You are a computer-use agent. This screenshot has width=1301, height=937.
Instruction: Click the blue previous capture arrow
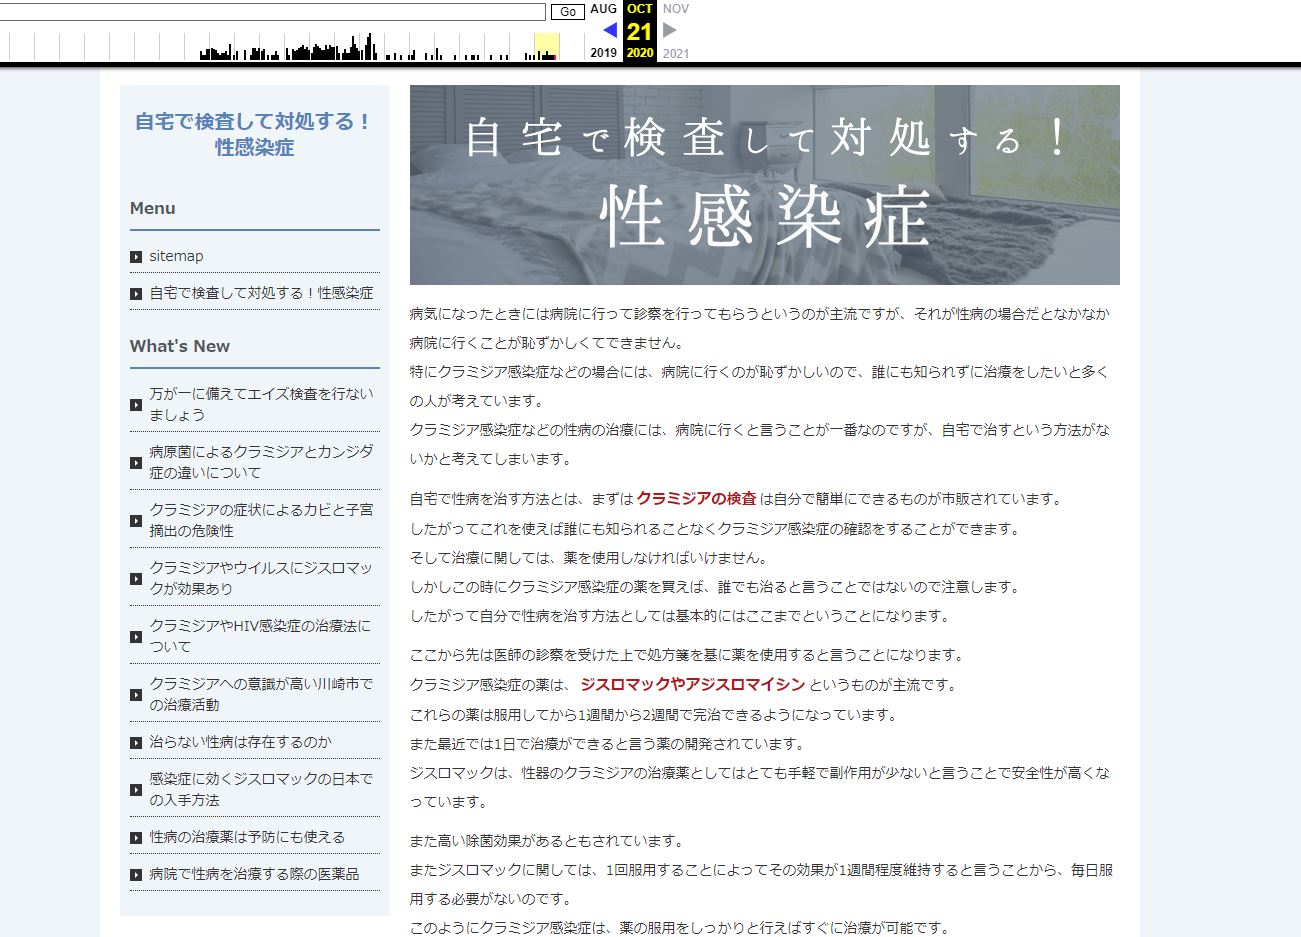tap(610, 30)
